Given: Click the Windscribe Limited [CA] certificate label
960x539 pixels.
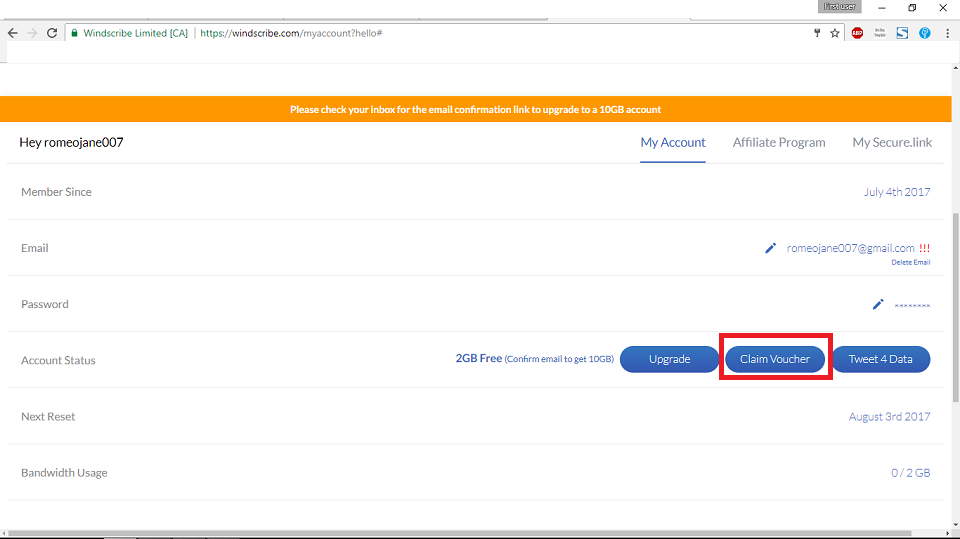Looking at the screenshot, I should [x=135, y=33].
